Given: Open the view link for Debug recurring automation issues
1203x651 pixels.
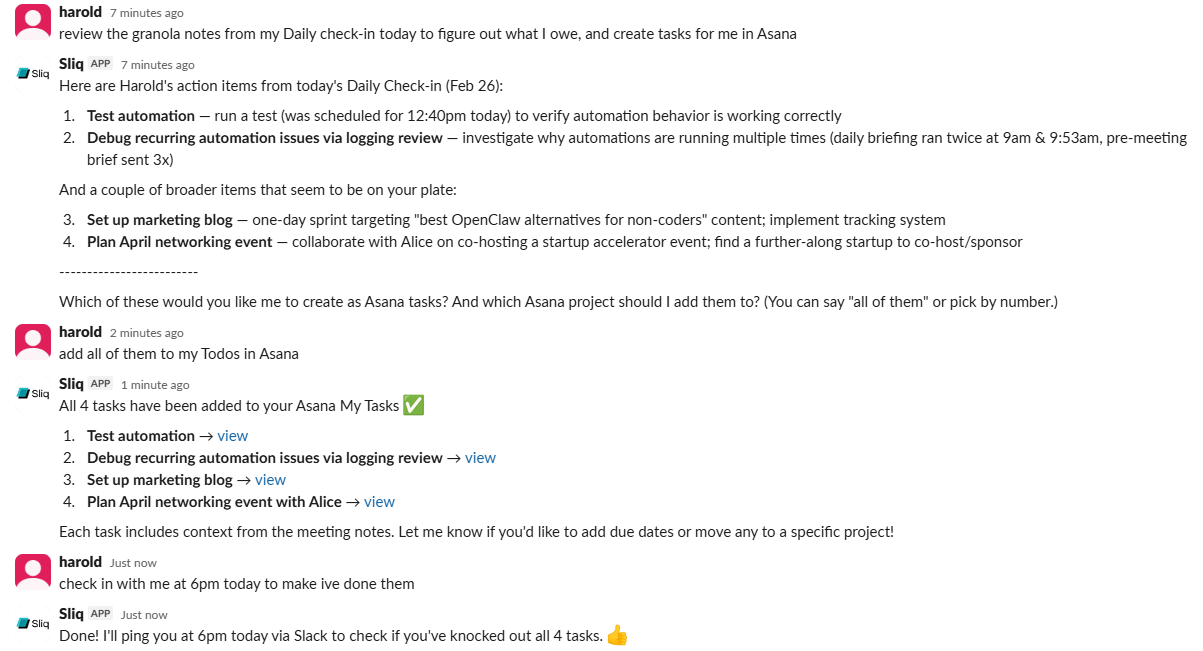Looking at the screenshot, I should pos(480,457).
